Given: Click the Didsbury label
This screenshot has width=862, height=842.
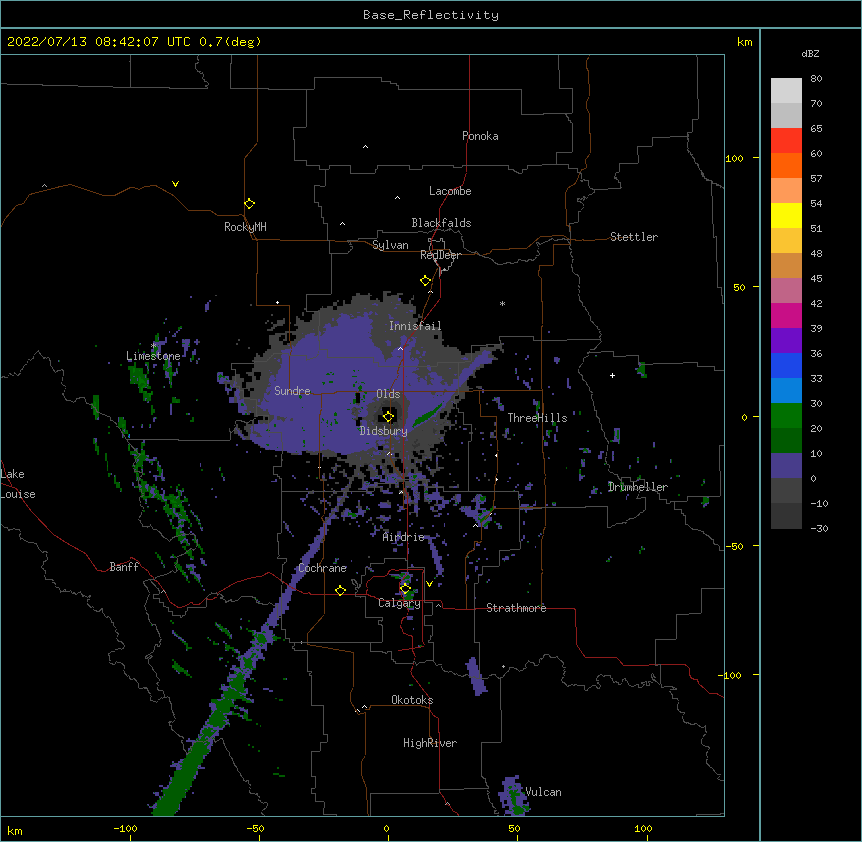Looking at the screenshot, I should click(383, 431).
